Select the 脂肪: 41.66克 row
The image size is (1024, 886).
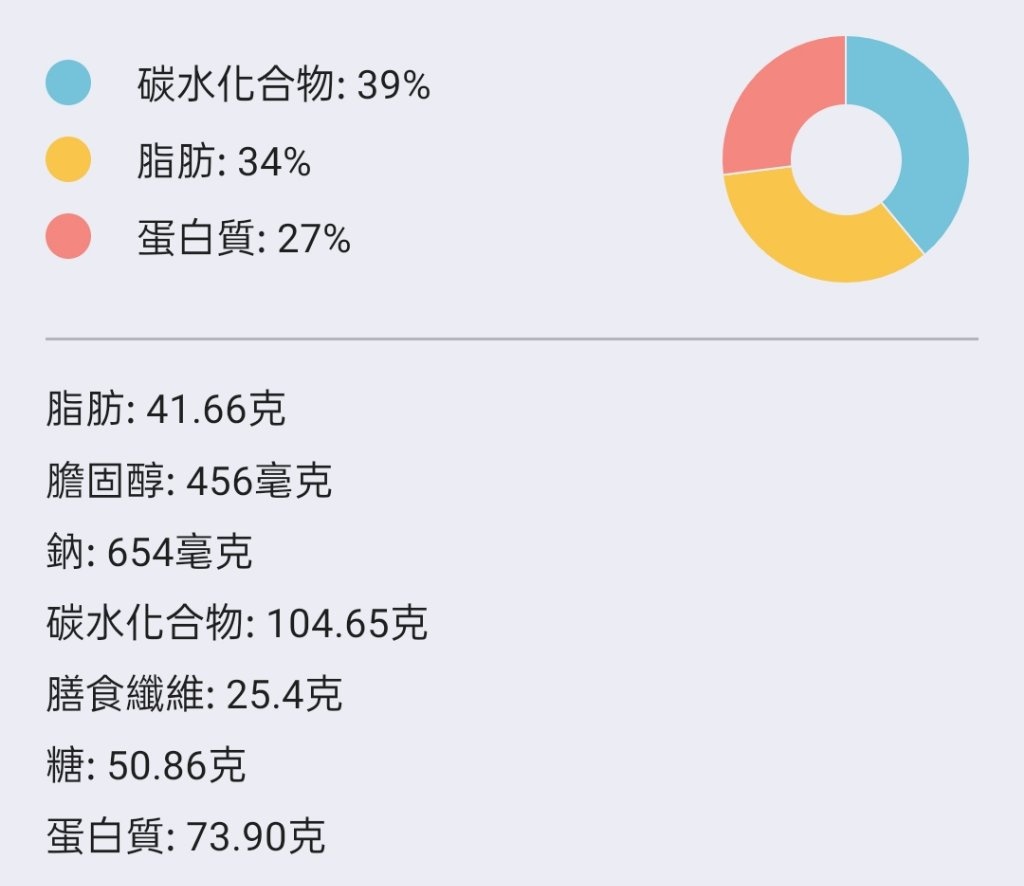tap(166, 409)
